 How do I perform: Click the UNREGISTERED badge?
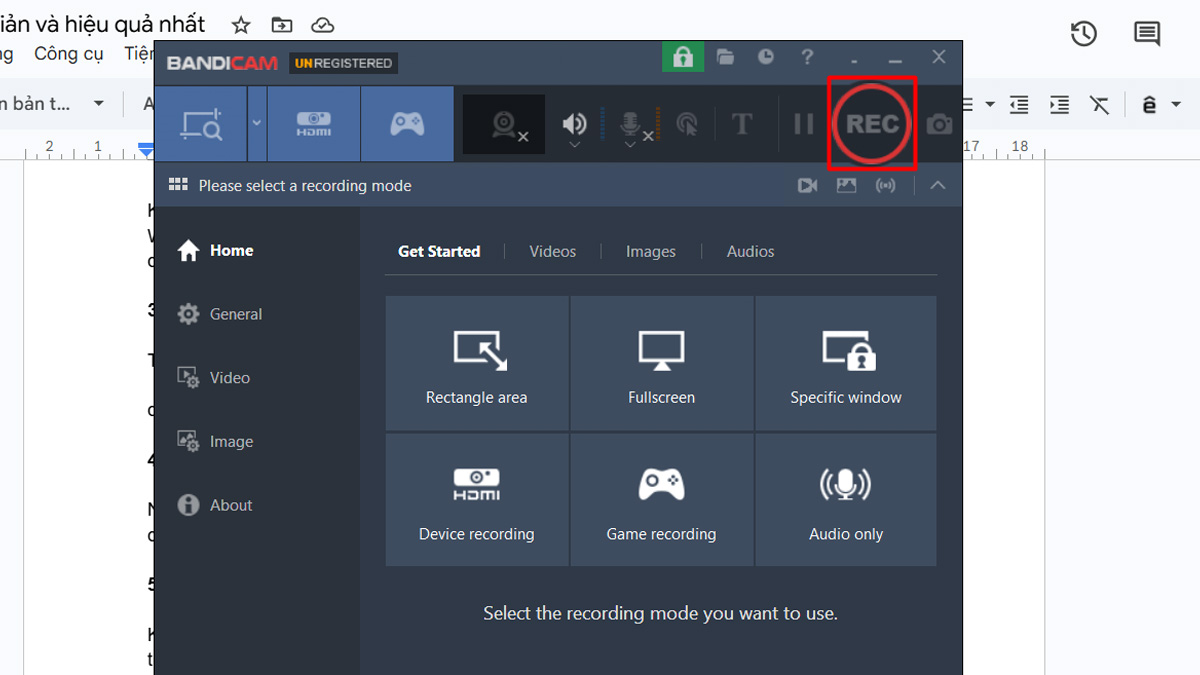343,63
